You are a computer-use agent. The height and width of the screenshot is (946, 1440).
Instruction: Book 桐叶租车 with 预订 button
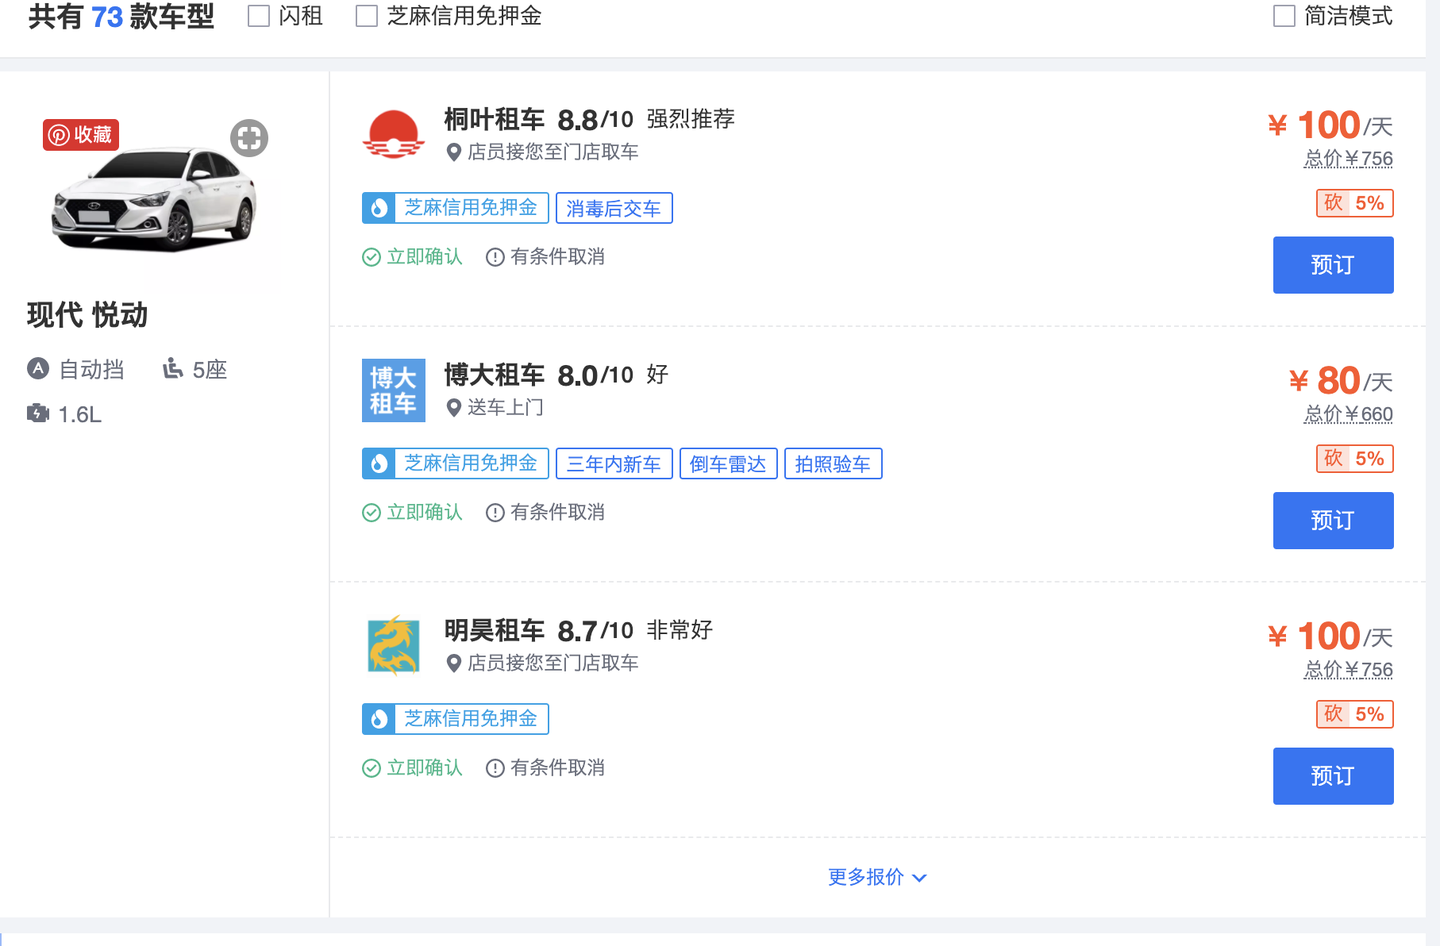(x=1333, y=265)
